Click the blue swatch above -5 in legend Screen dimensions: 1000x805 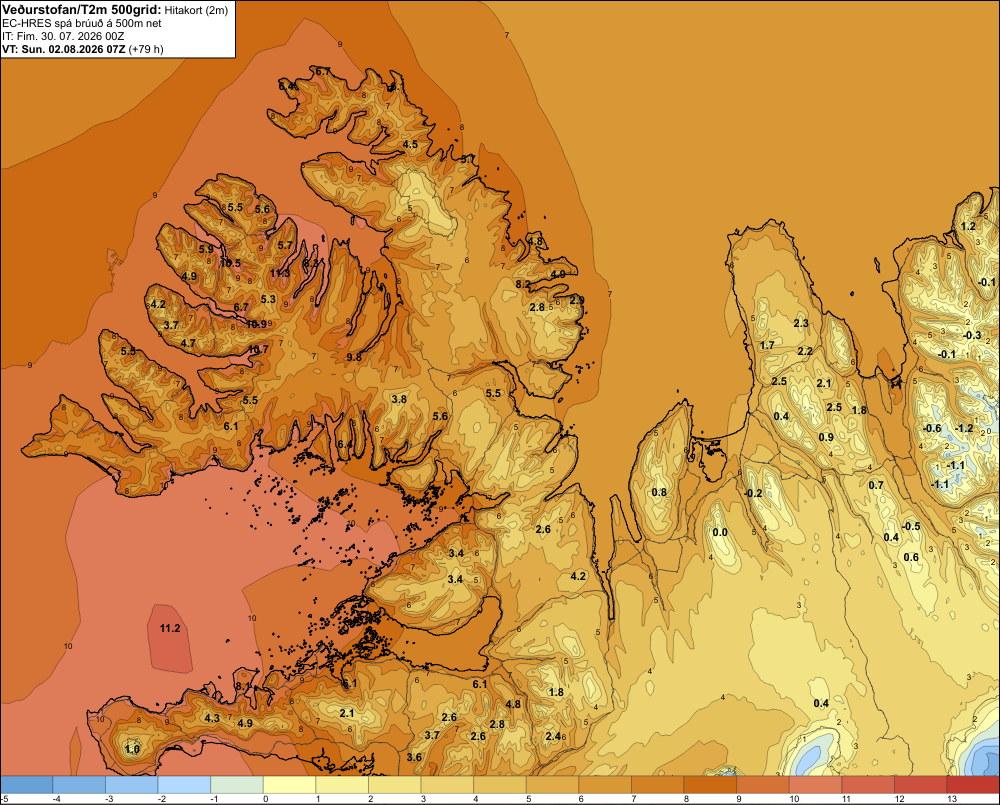tap(26, 784)
